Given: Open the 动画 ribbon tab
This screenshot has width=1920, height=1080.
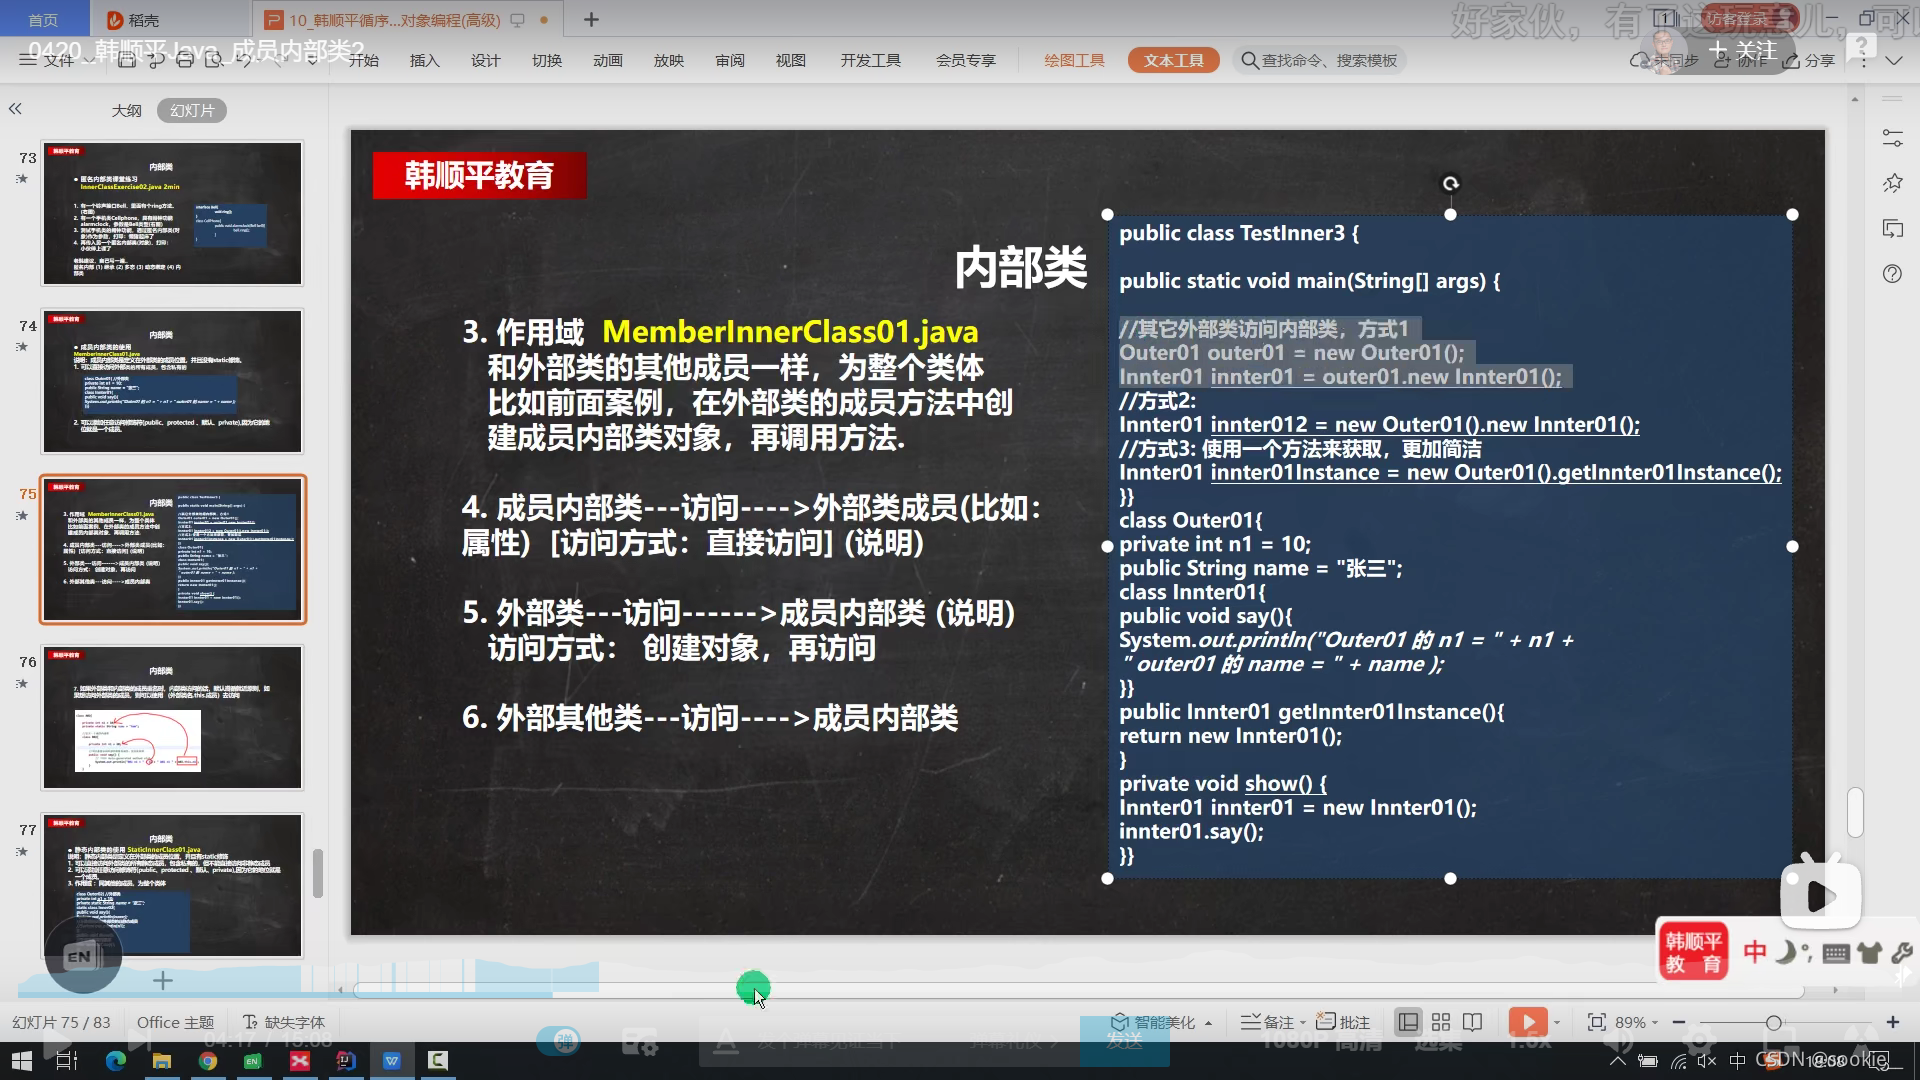Looking at the screenshot, I should (607, 61).
